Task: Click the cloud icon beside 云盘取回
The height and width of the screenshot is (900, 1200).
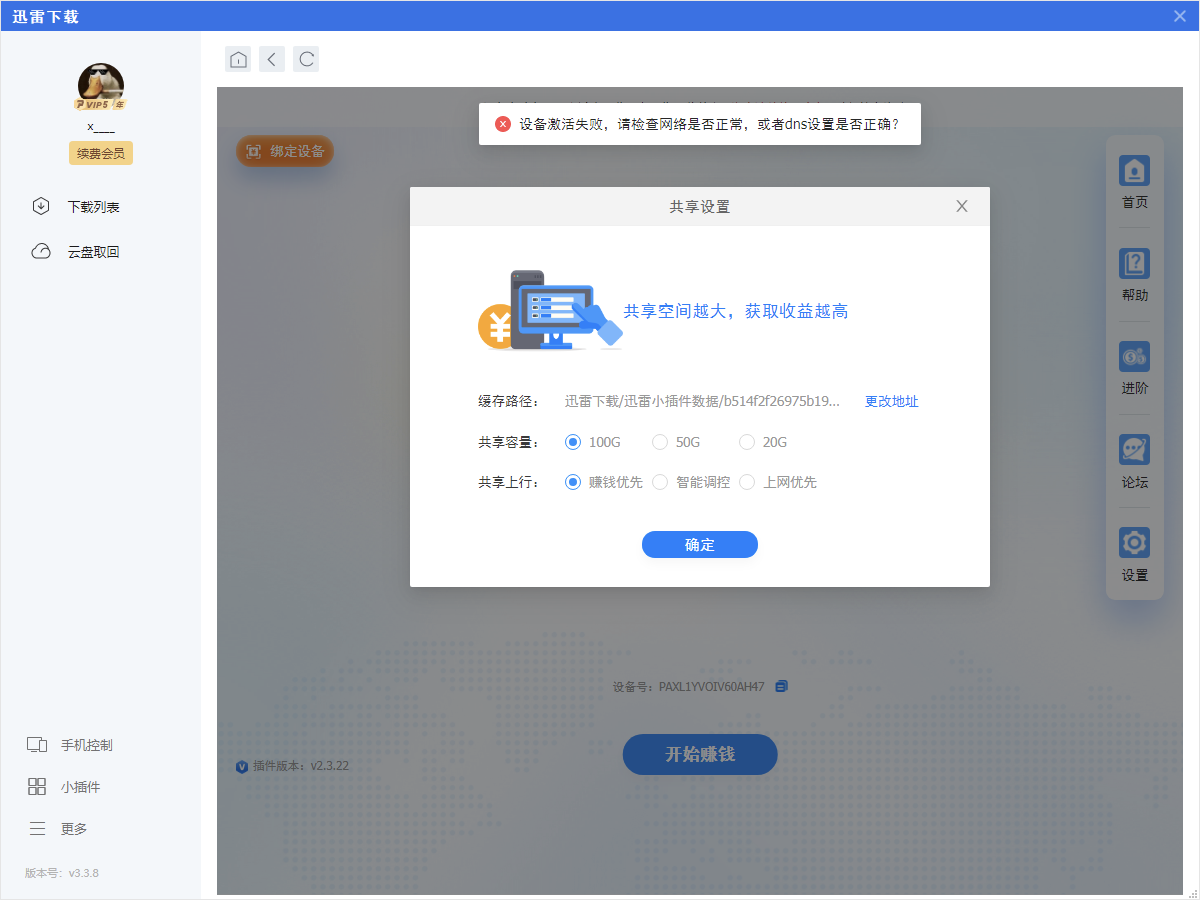Action: click(x=41, y=252)
